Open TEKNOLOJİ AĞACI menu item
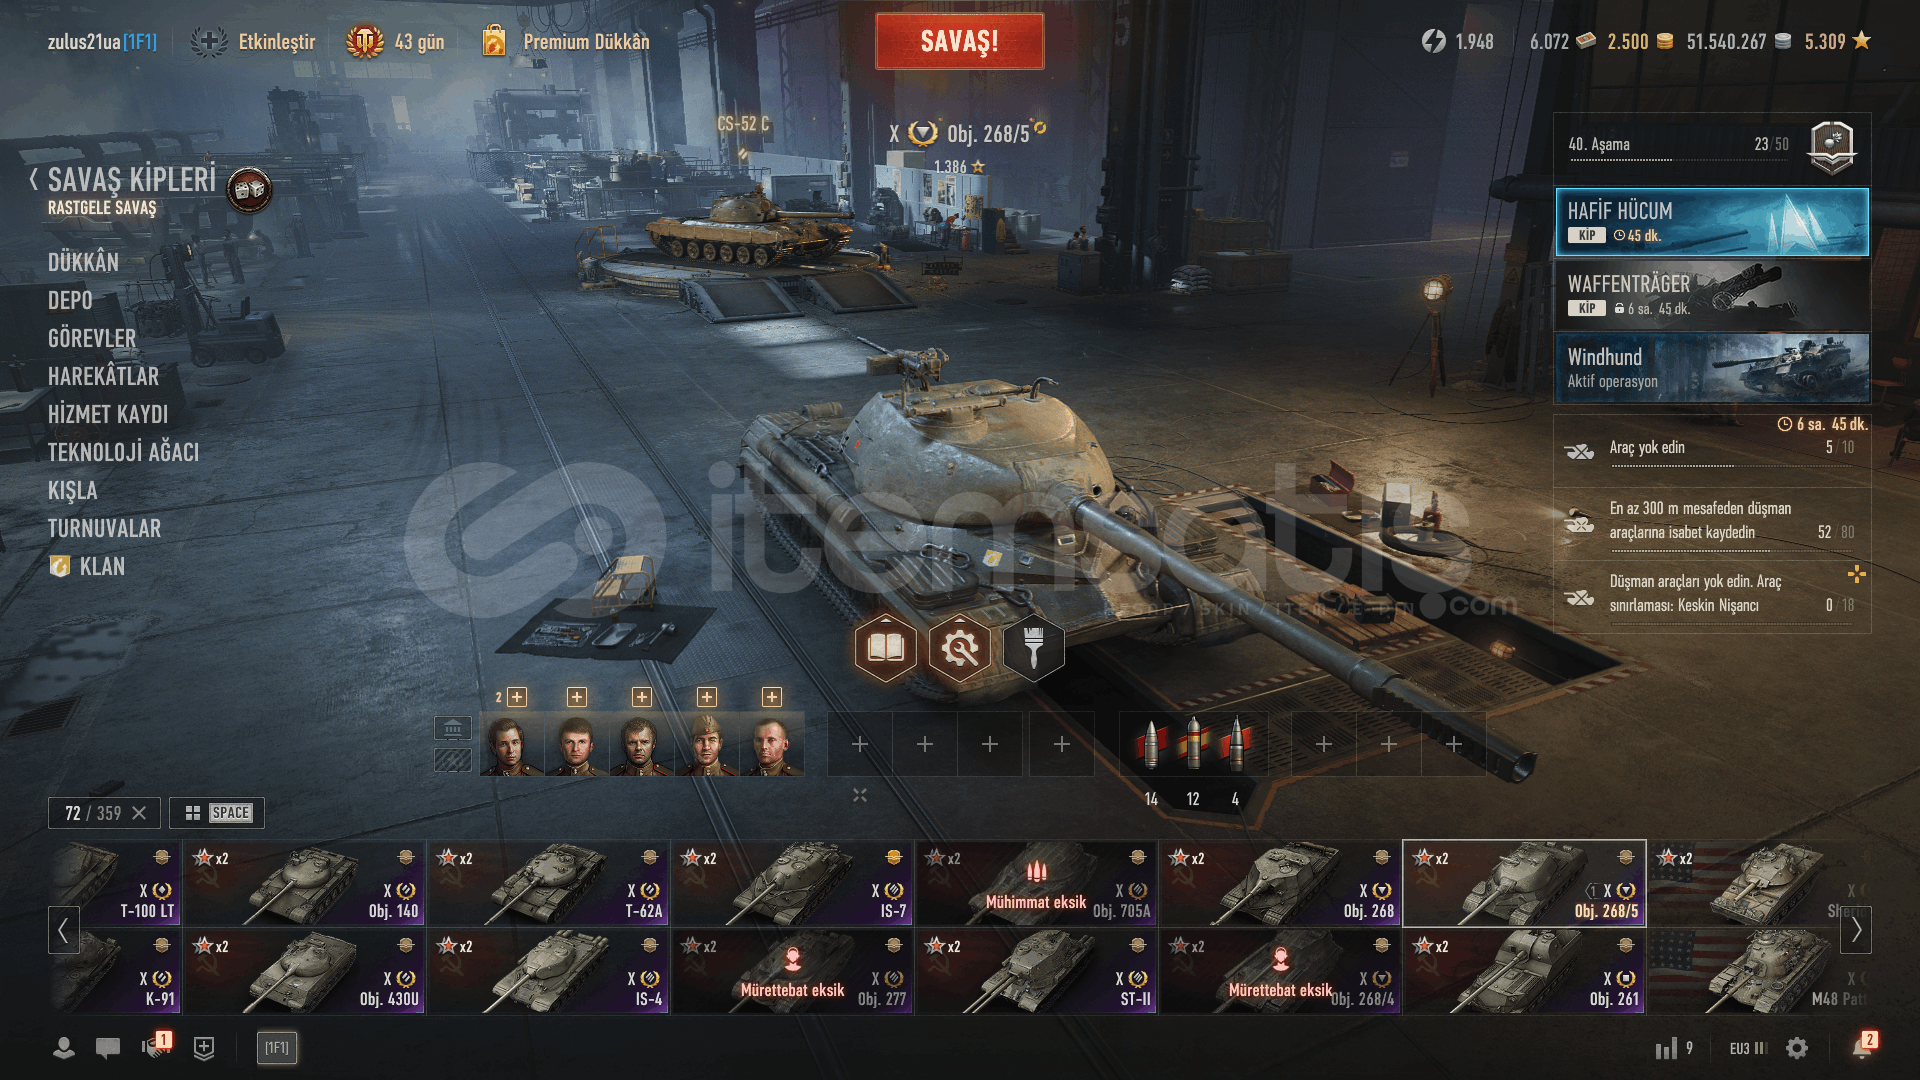This screenshot has width=1920, height=1080. click(123, 452)
